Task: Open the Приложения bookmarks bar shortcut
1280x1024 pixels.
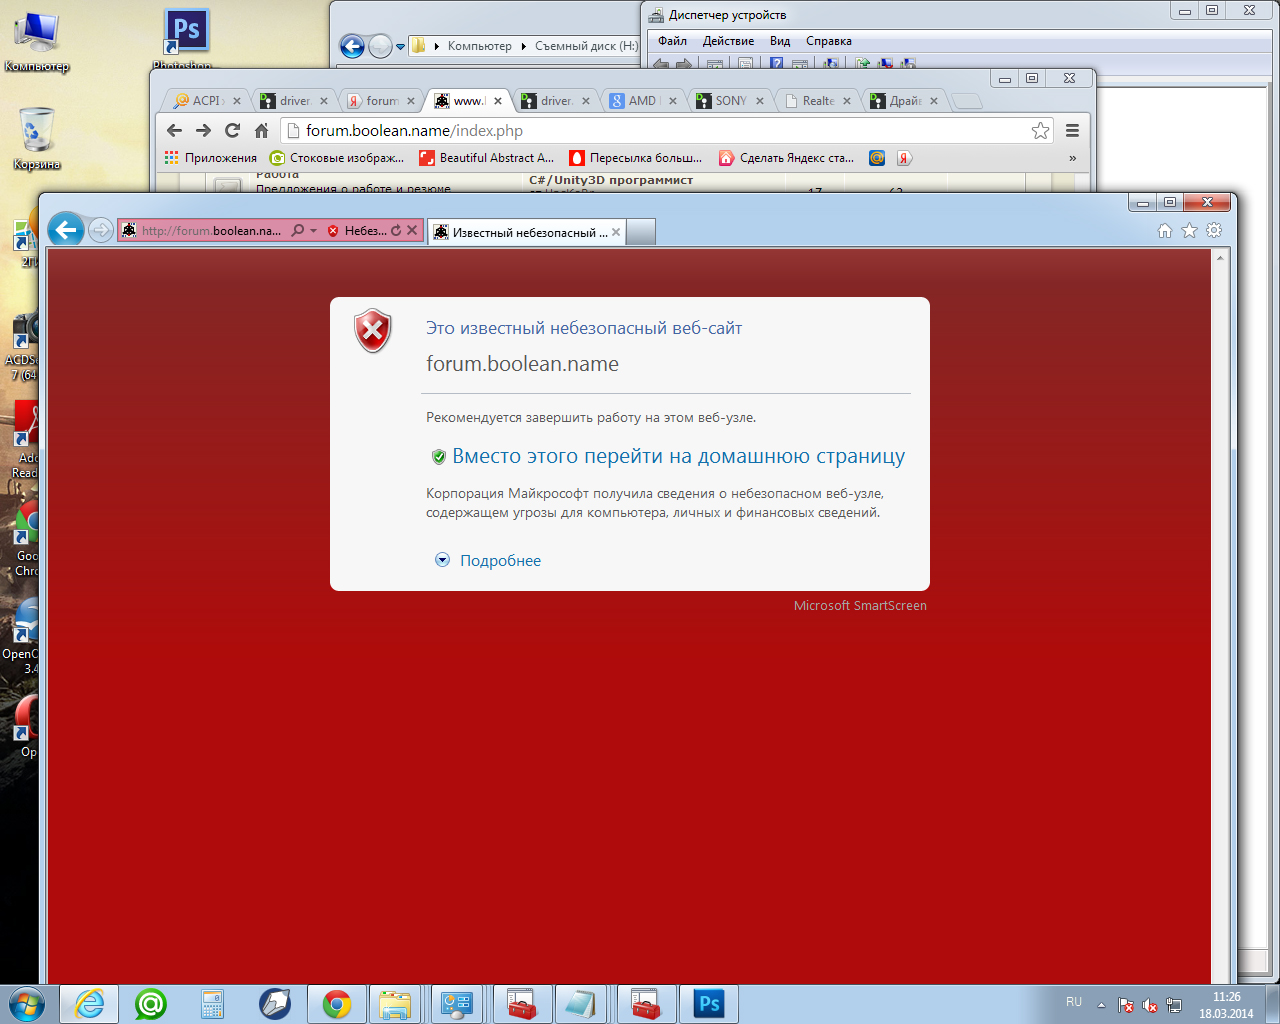Action: click(211, 158)
